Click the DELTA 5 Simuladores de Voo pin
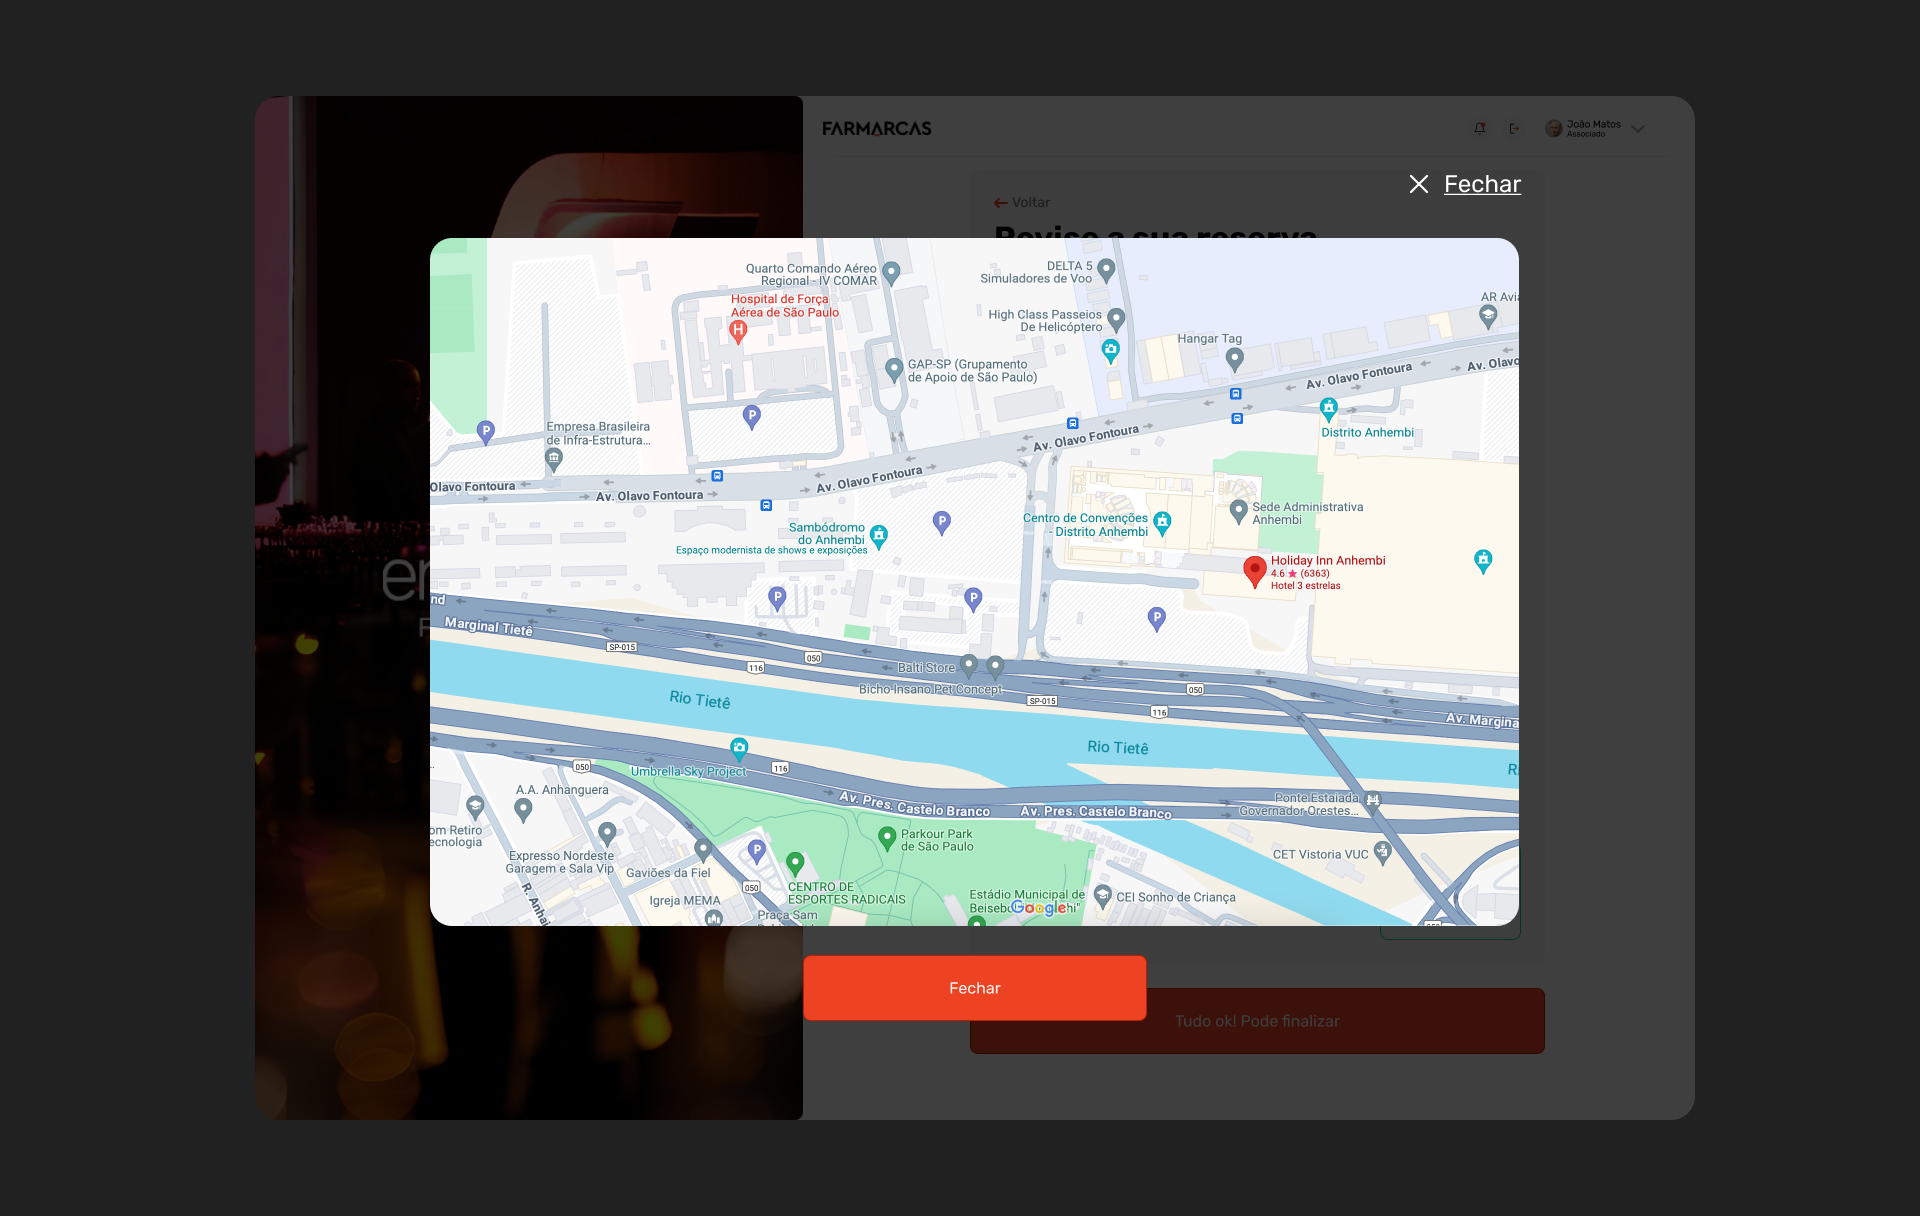The height and width of the screenshot is (1216, 1920). 1106,269
